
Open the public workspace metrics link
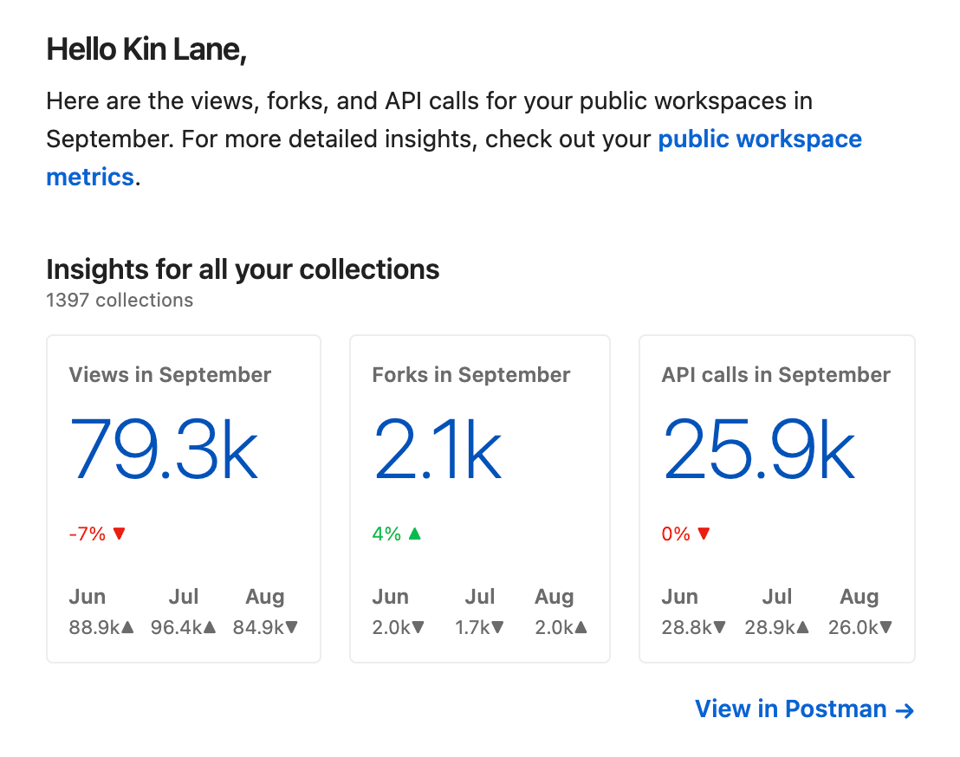click(759, 139)
